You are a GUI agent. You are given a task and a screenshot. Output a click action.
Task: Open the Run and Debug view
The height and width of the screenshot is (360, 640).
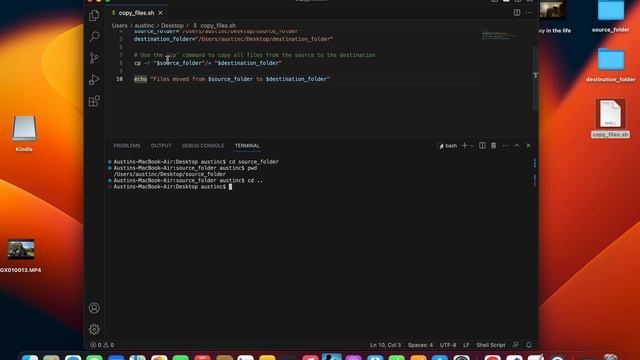point(94,79)
